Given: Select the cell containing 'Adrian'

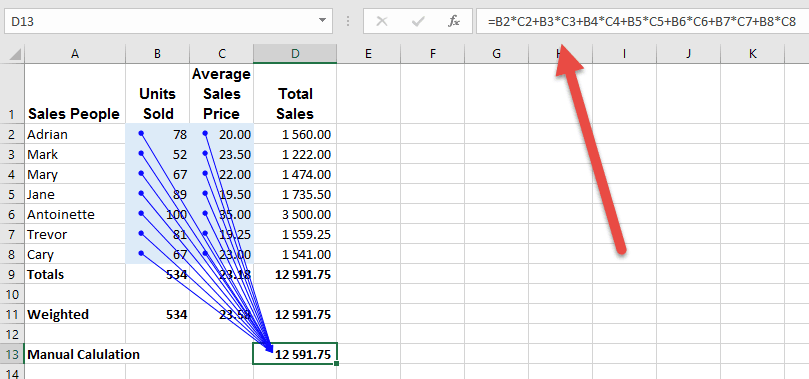Looking at the screenshot, I should click(75, 134).
